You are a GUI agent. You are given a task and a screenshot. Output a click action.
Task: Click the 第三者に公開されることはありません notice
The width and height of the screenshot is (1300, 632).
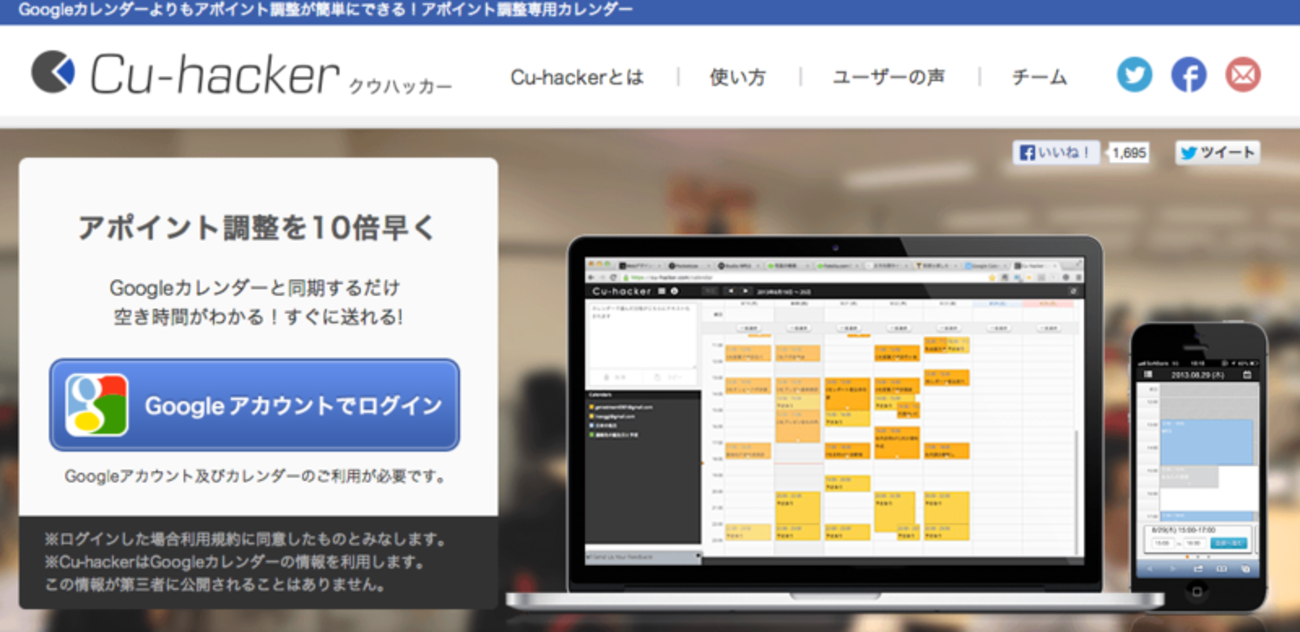[216, 583]
